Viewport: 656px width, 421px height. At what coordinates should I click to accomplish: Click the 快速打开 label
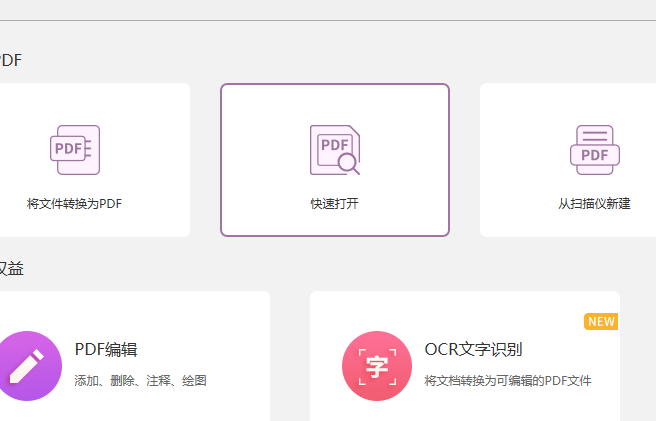click(335, 204)
